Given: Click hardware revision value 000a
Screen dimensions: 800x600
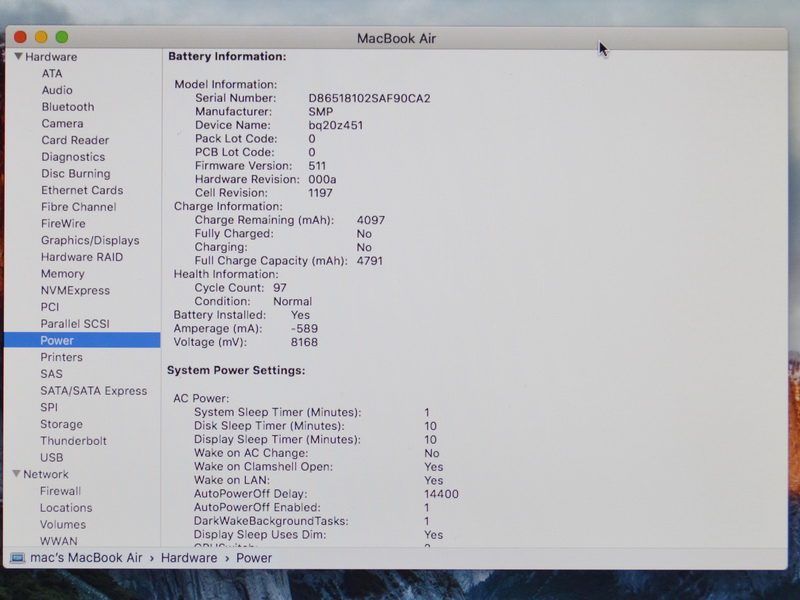Looking at the screenshot, I should (322, 180).
